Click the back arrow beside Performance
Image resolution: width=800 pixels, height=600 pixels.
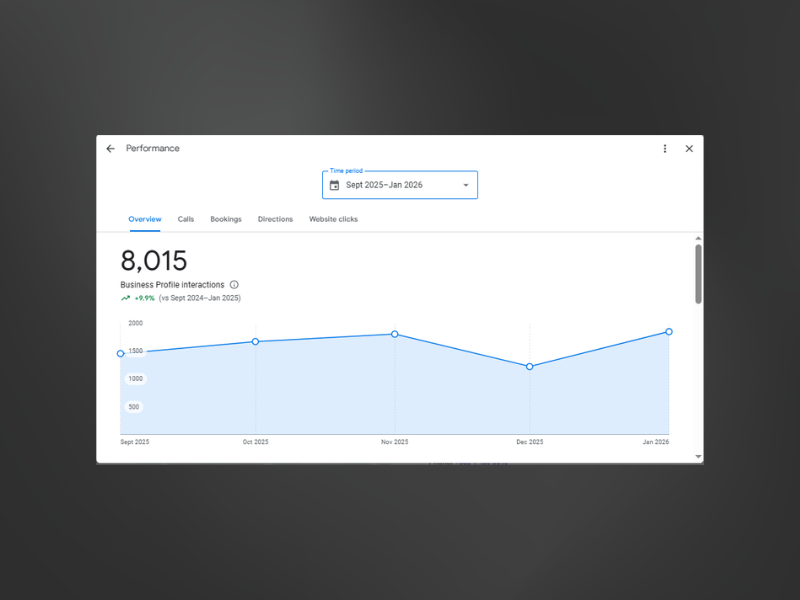click(111, 149)
